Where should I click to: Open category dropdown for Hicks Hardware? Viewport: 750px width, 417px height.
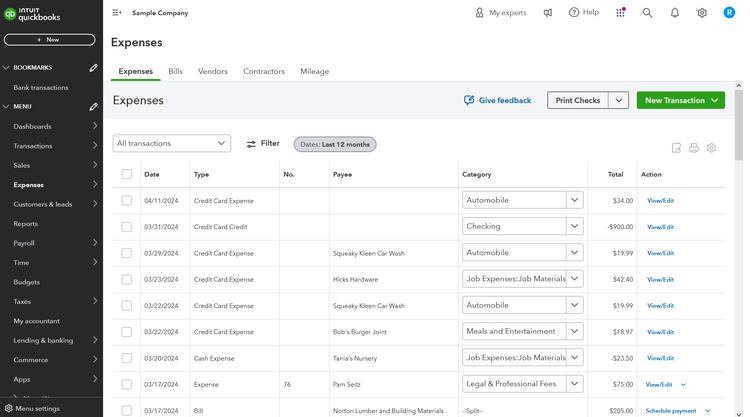tap(574, 279)
